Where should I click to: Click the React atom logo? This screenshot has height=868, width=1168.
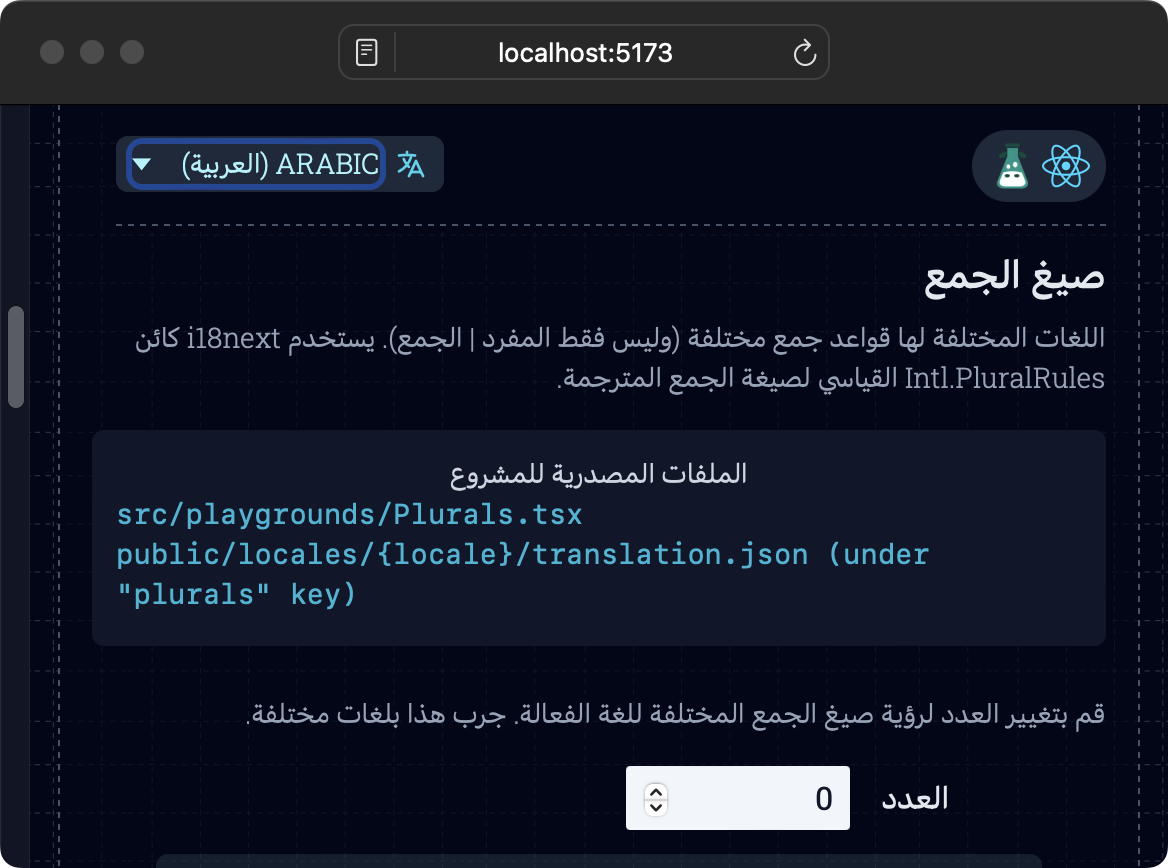(1068, 166)
